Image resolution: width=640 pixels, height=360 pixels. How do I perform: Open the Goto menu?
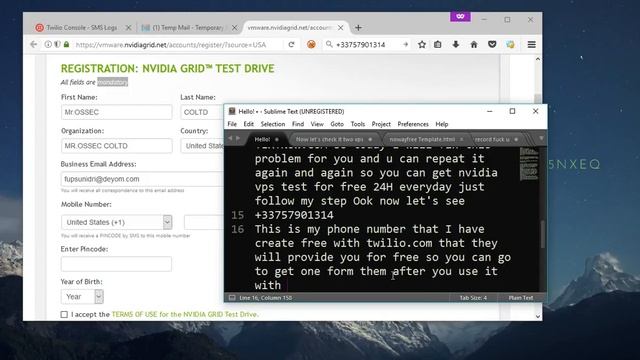click(x=337, y=124)
